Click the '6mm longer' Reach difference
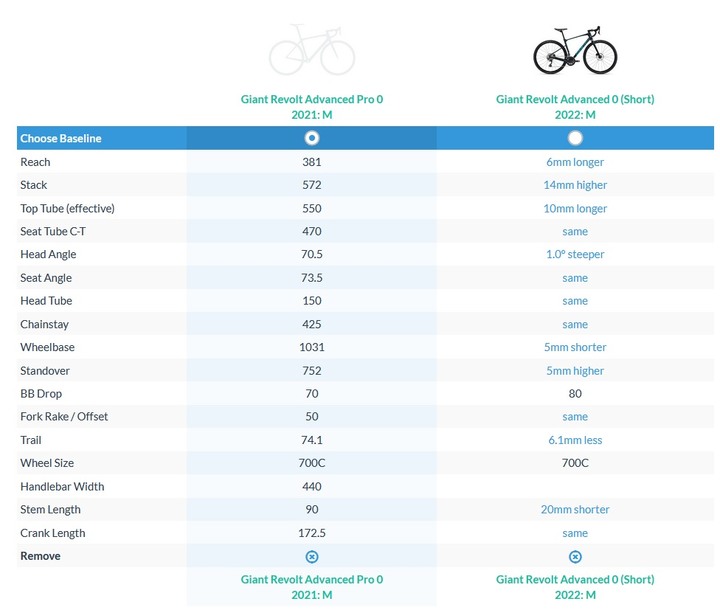The height and width of the screenshot is (610, 720). tap(575, 162)
